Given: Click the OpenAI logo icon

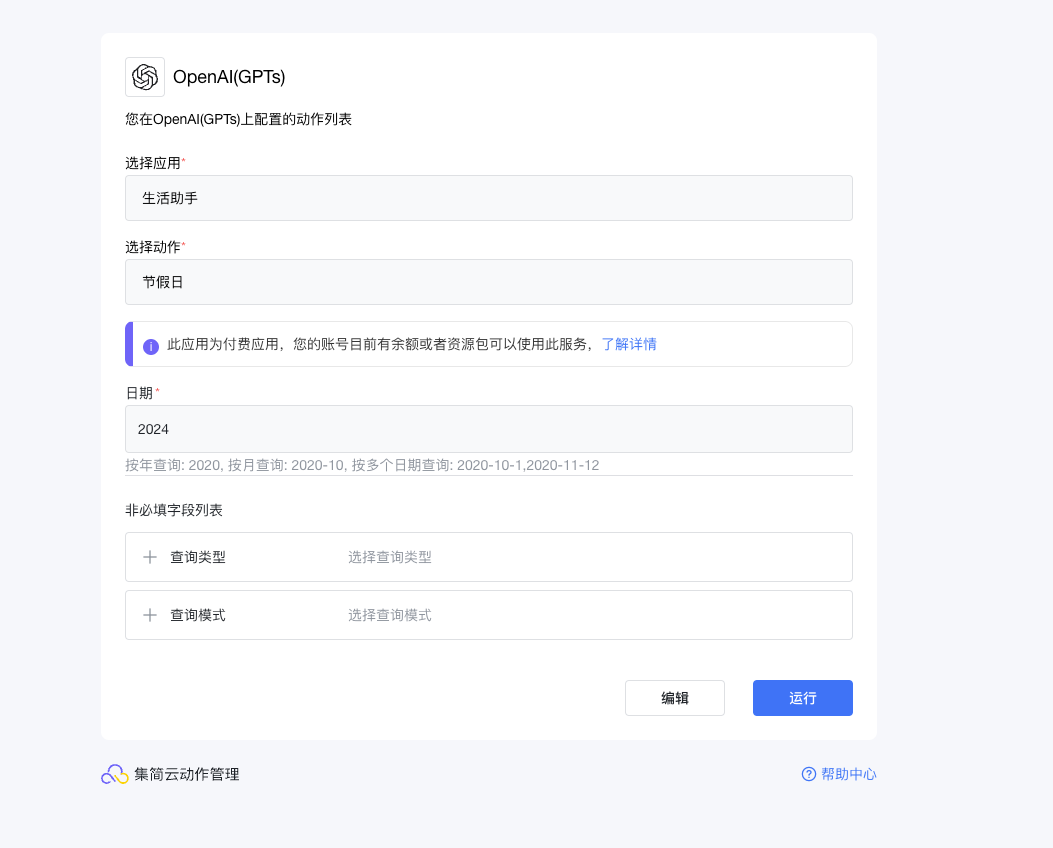Looking at the screenshot, I should click(144, 77).
